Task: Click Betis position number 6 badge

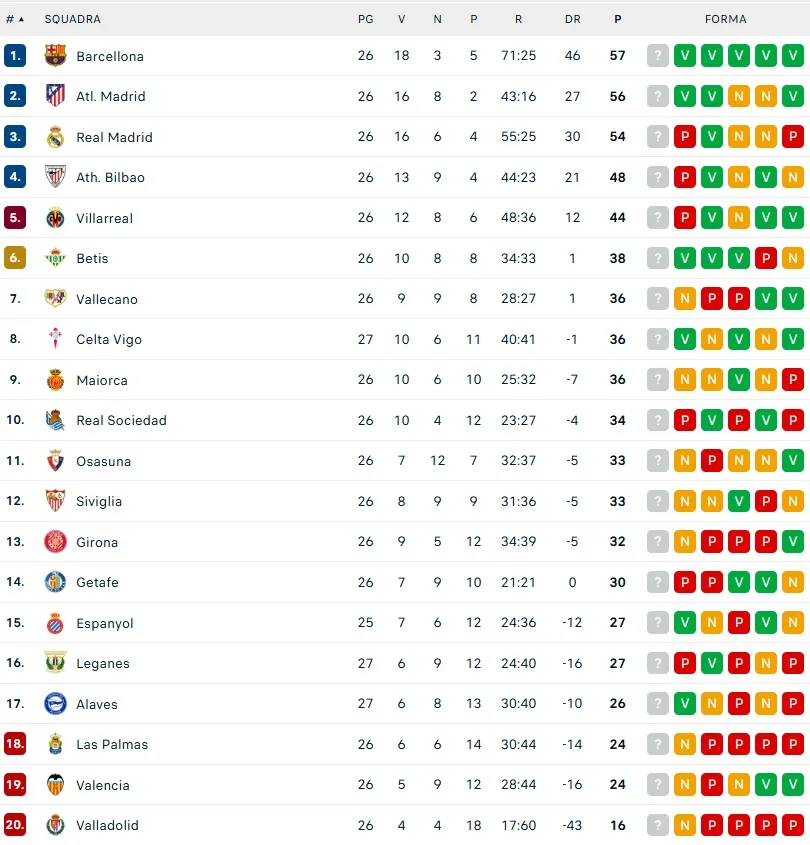Action: [x=15, y=258]
